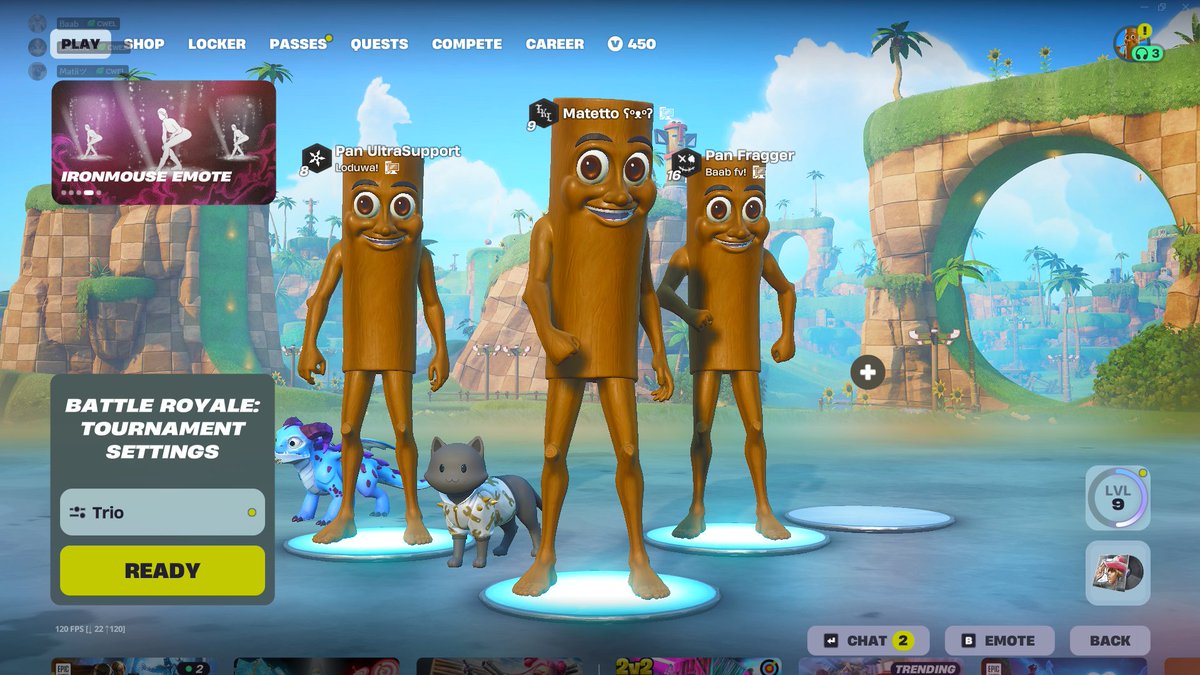Switch to the SHOP tab
Viewport: 1200px width, 675px height.
[x=144, y=44]
